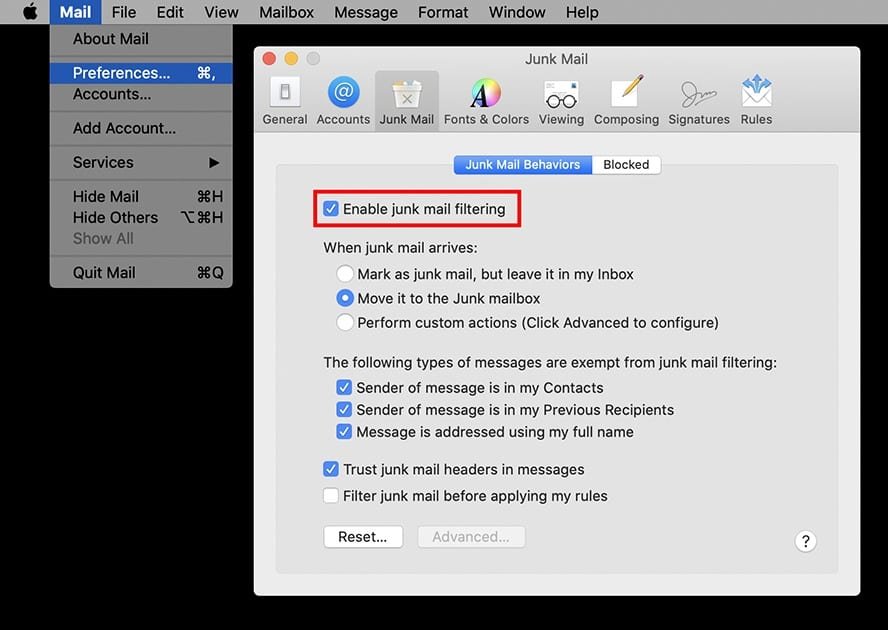
Task: Choose Hide Others menu item
Action: tap(141, 218)
